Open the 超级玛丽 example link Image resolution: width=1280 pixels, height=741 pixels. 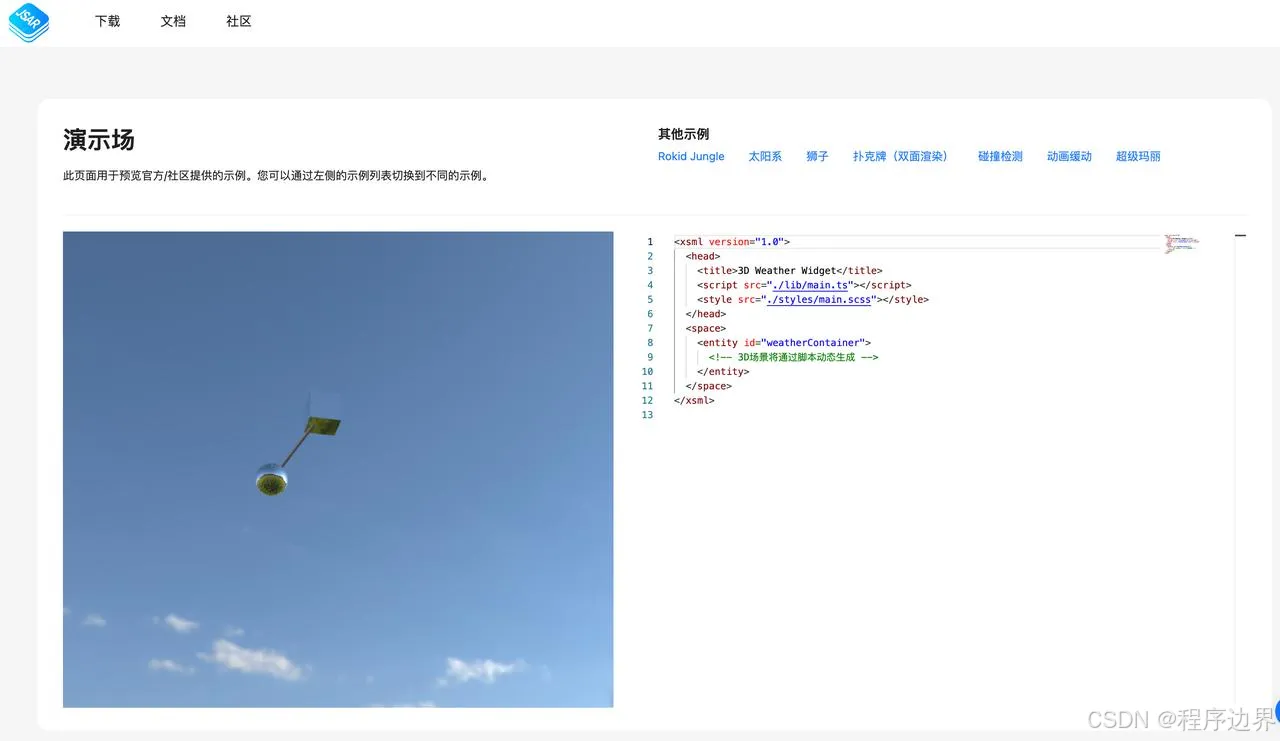tap(1138, 156)
